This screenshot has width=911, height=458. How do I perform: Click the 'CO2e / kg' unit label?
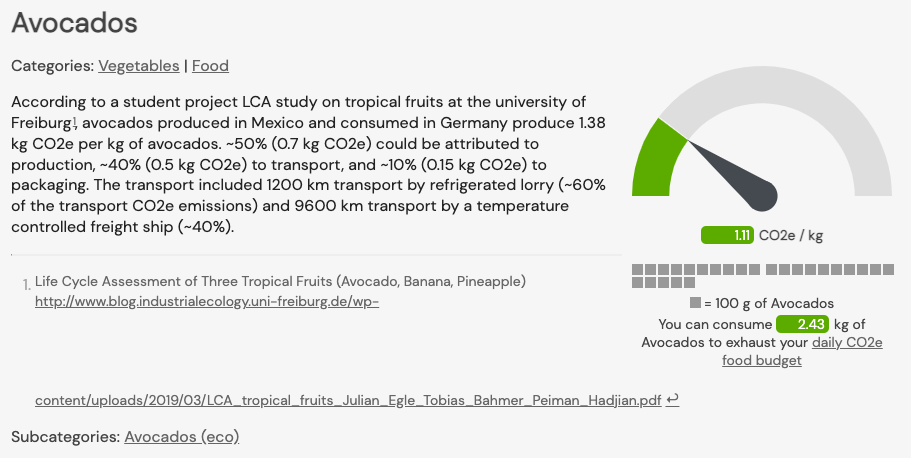coord(791,235)
